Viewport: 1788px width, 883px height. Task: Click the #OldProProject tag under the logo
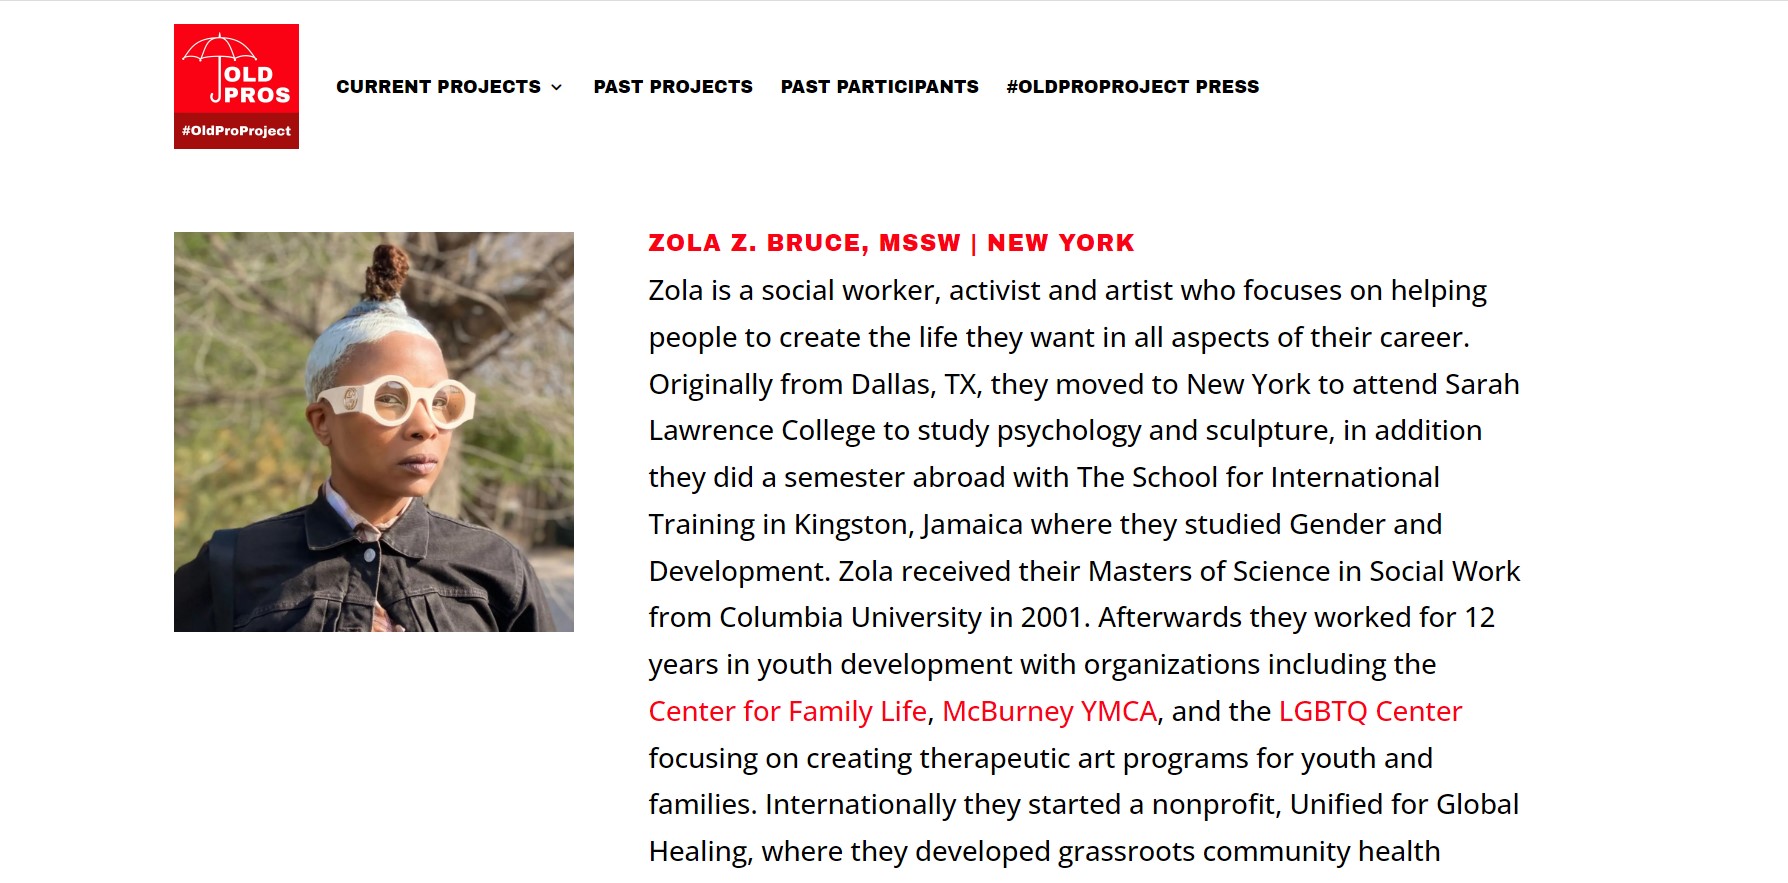coord(236,131)
